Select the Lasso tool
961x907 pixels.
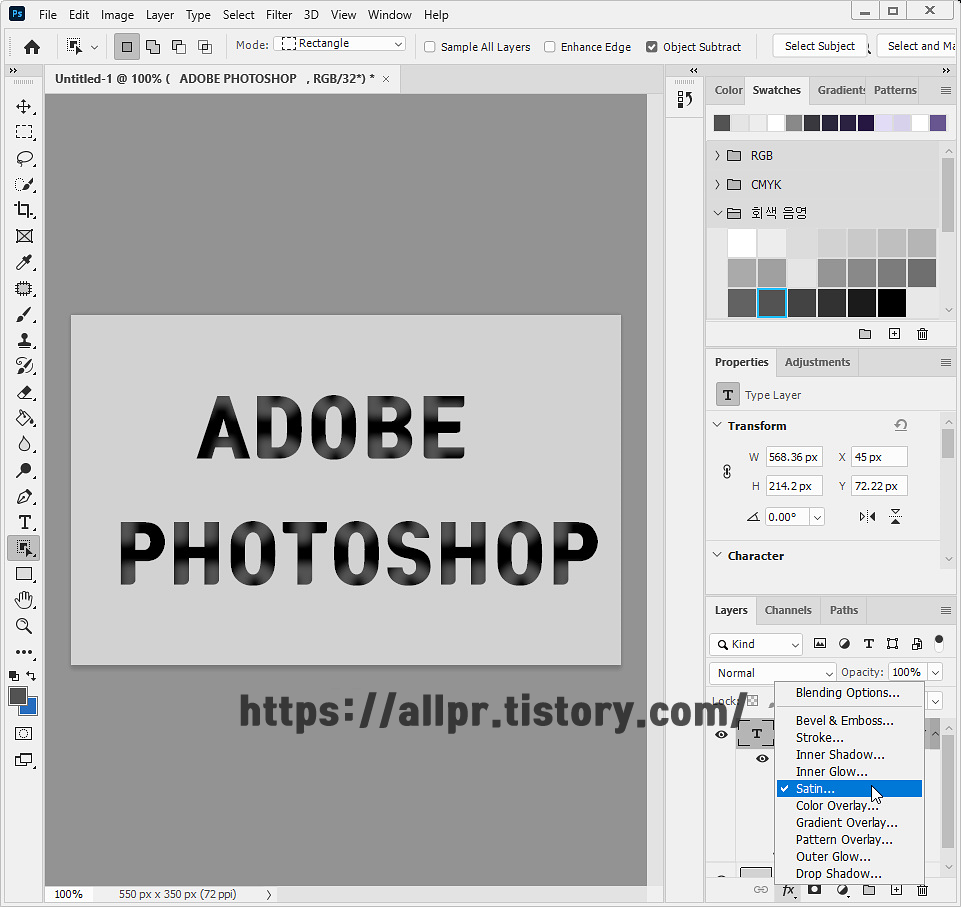click(24, 159)
